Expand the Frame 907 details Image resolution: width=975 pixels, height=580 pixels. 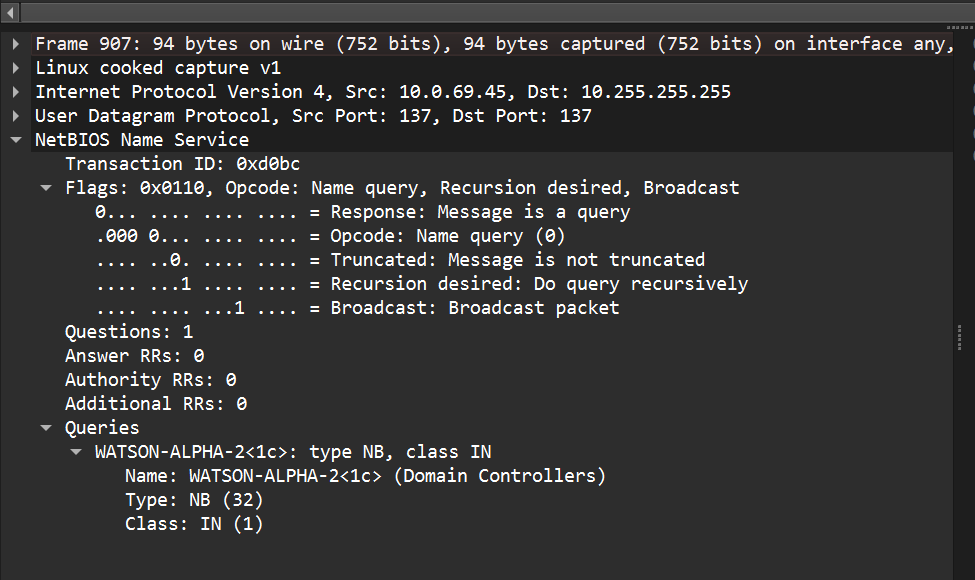(16, 44)
